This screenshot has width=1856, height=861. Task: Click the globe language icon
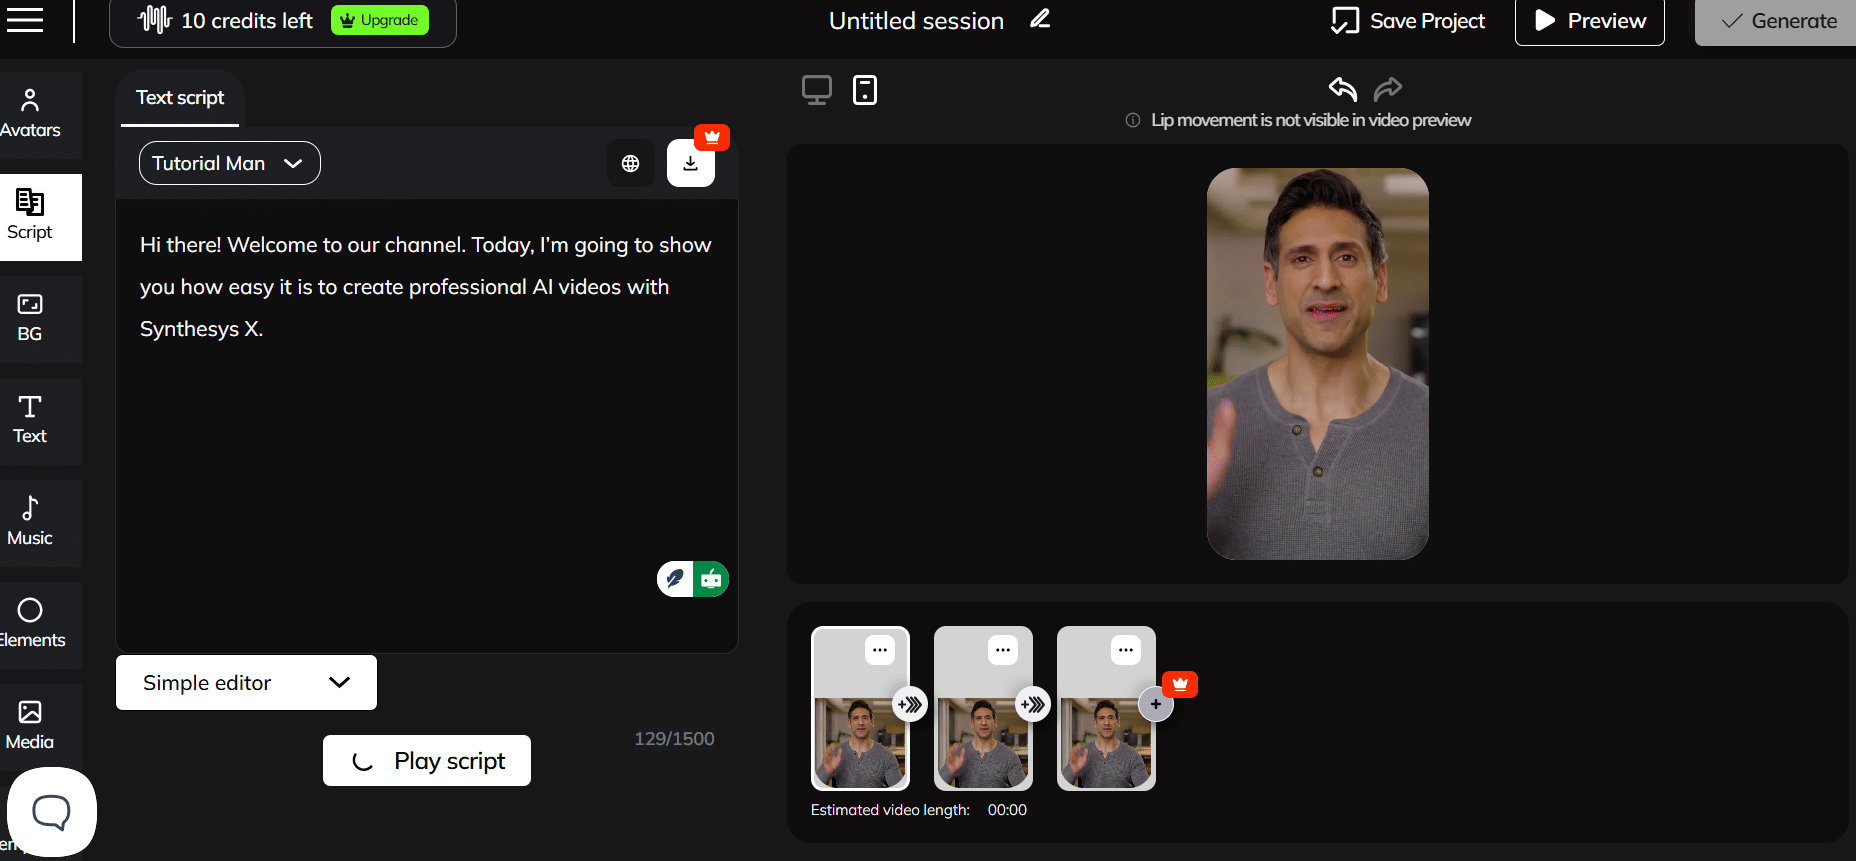(x=630, y=163)
